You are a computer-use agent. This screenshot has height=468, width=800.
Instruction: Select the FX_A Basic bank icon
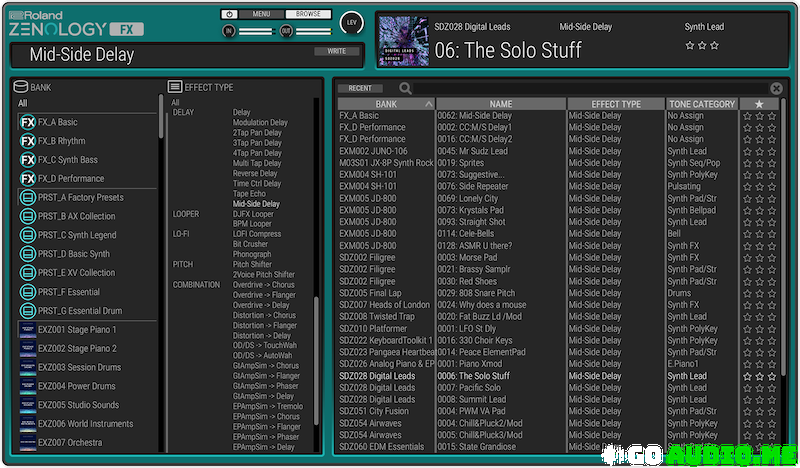[28, 122]
